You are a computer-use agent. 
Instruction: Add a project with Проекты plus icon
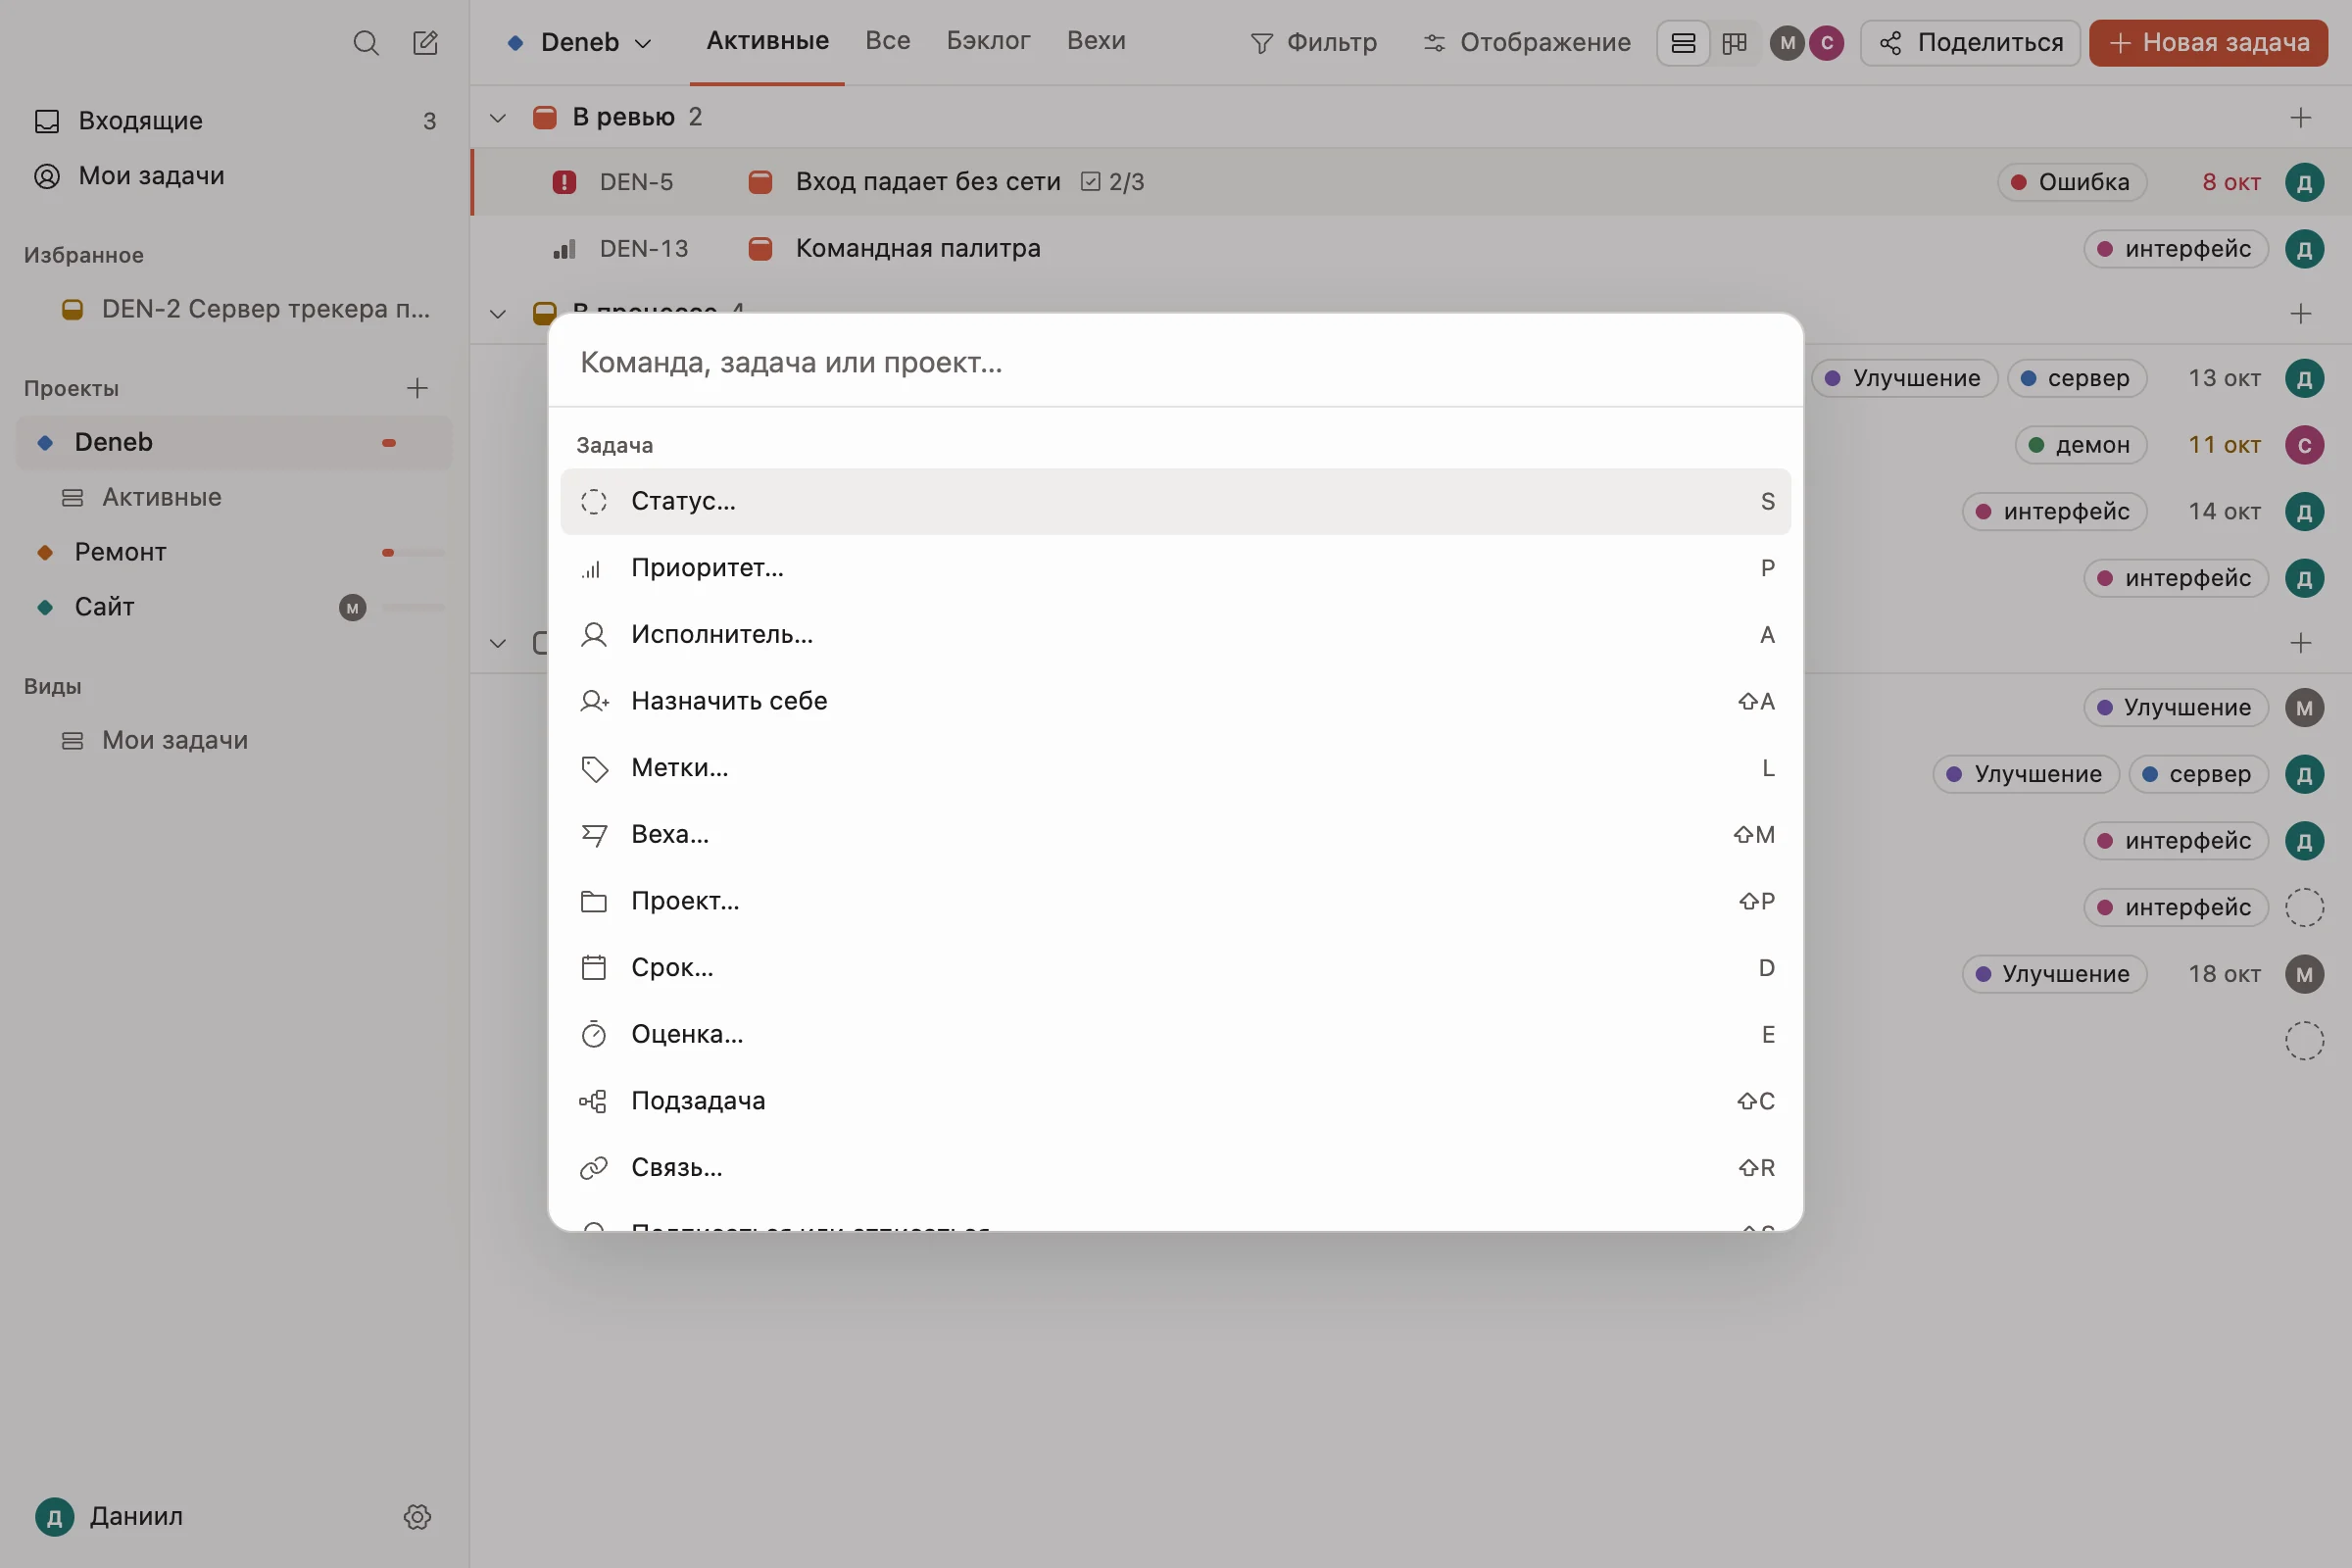click(x=417, y=388)
